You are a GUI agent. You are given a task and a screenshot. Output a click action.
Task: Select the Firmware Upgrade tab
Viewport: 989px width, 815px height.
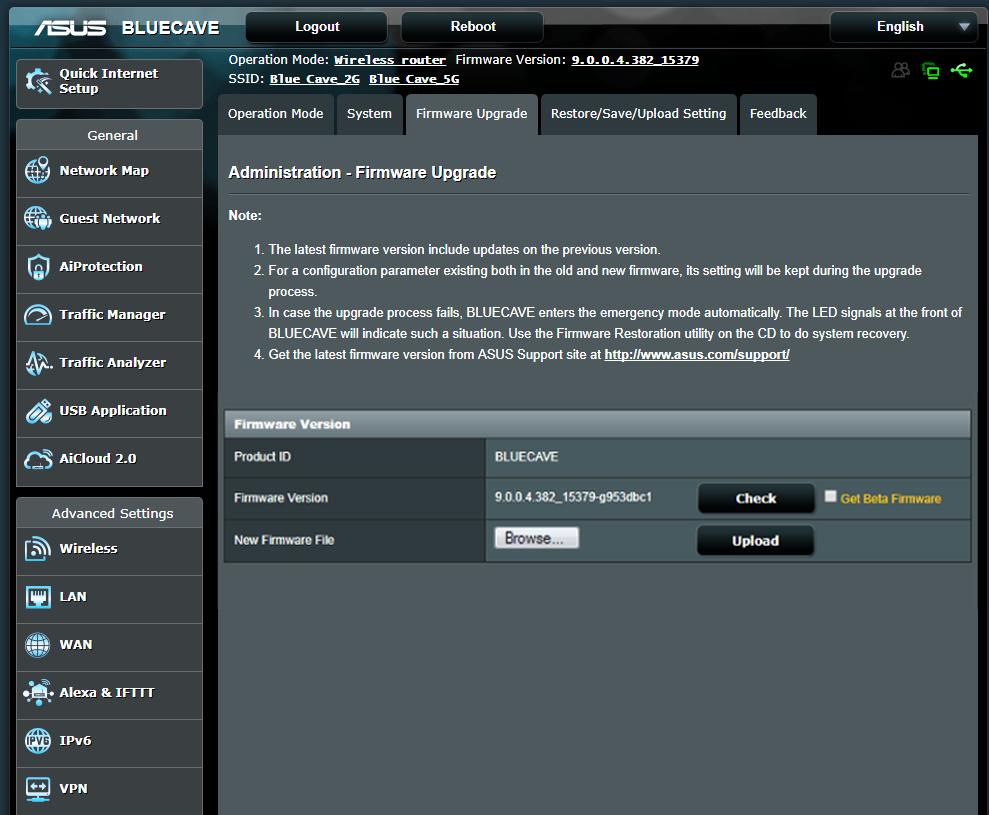pos(471,114)
